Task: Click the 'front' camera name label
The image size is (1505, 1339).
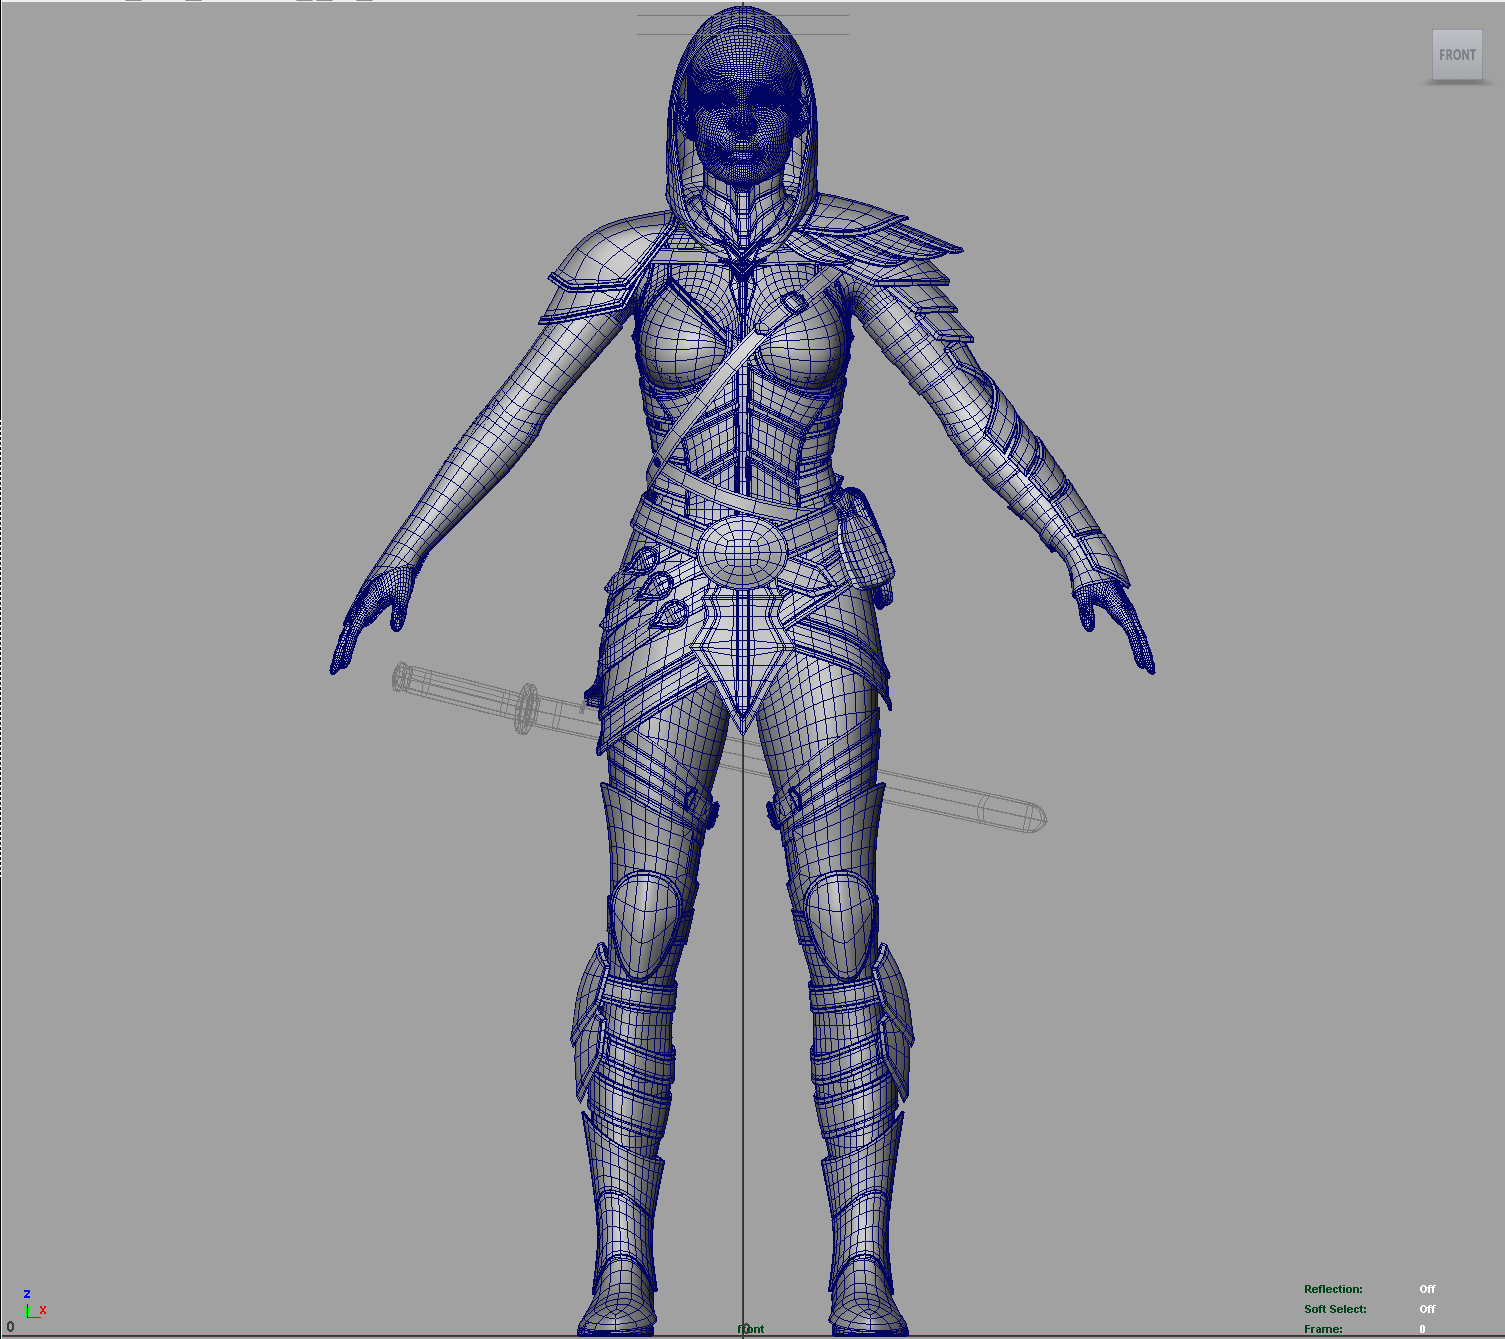Action: [x=750, y=1329]
